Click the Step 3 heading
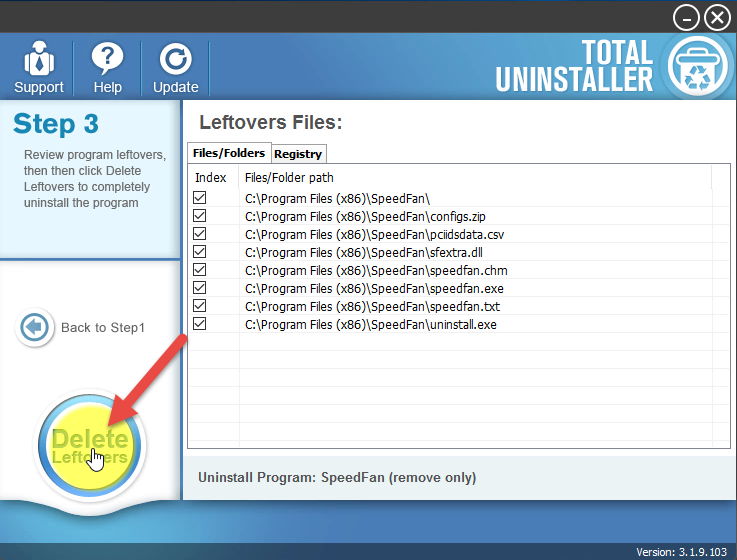 (x=56, y=124)
